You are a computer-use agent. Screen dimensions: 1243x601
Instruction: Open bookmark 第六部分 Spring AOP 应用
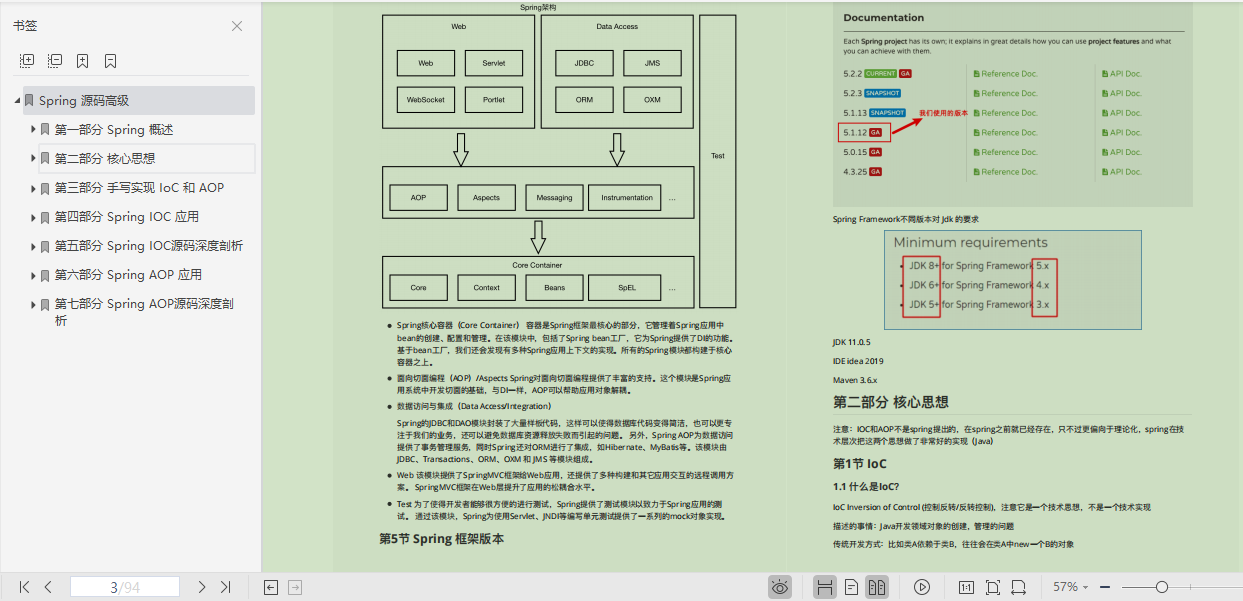point(129,275)
